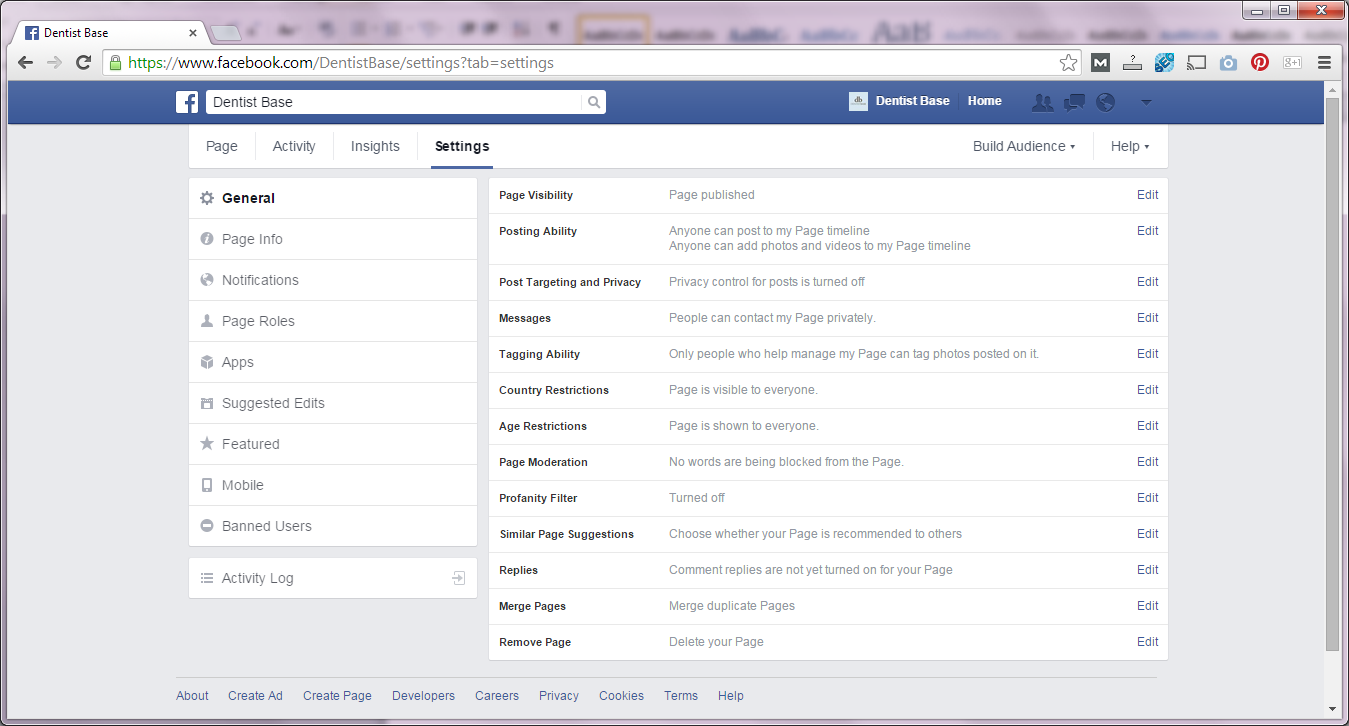Close the Dentist Base browser tab
This screenshot has height=726, width=1349.
click(193, 33)
